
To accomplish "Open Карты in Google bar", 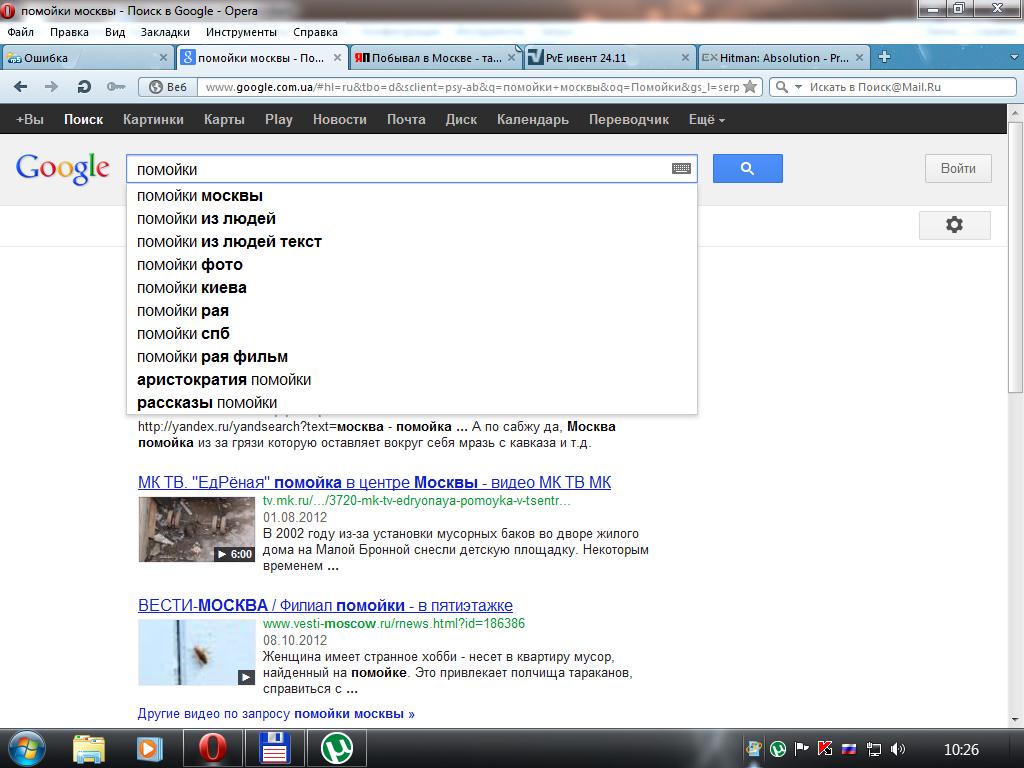I will (224, 120).
